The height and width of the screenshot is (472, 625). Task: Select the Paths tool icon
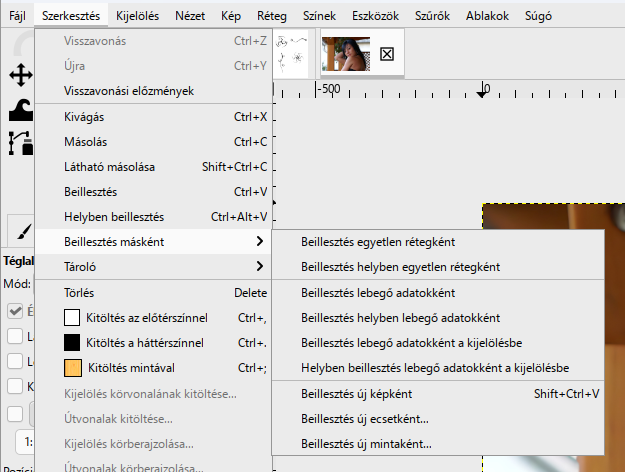pos(21,143)
